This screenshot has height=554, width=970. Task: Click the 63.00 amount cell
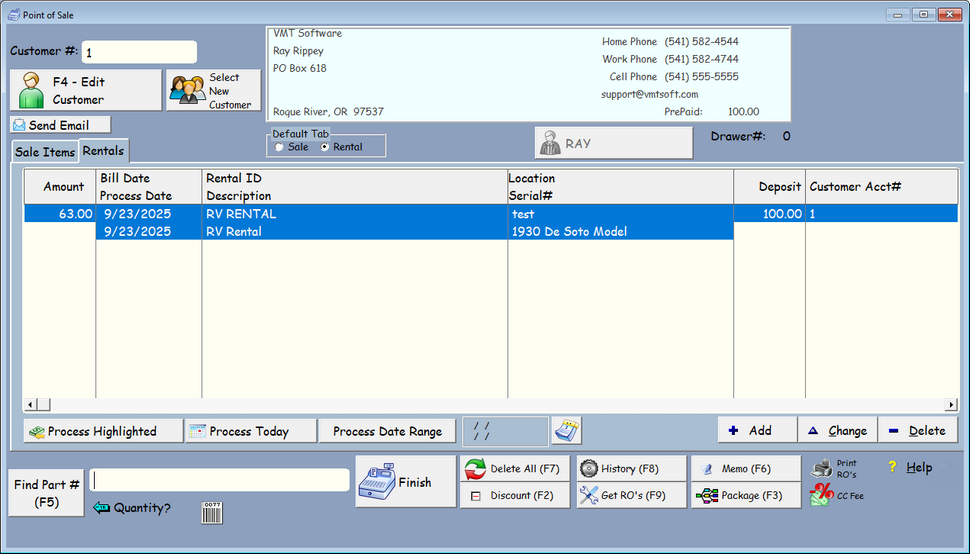(60, 214)
